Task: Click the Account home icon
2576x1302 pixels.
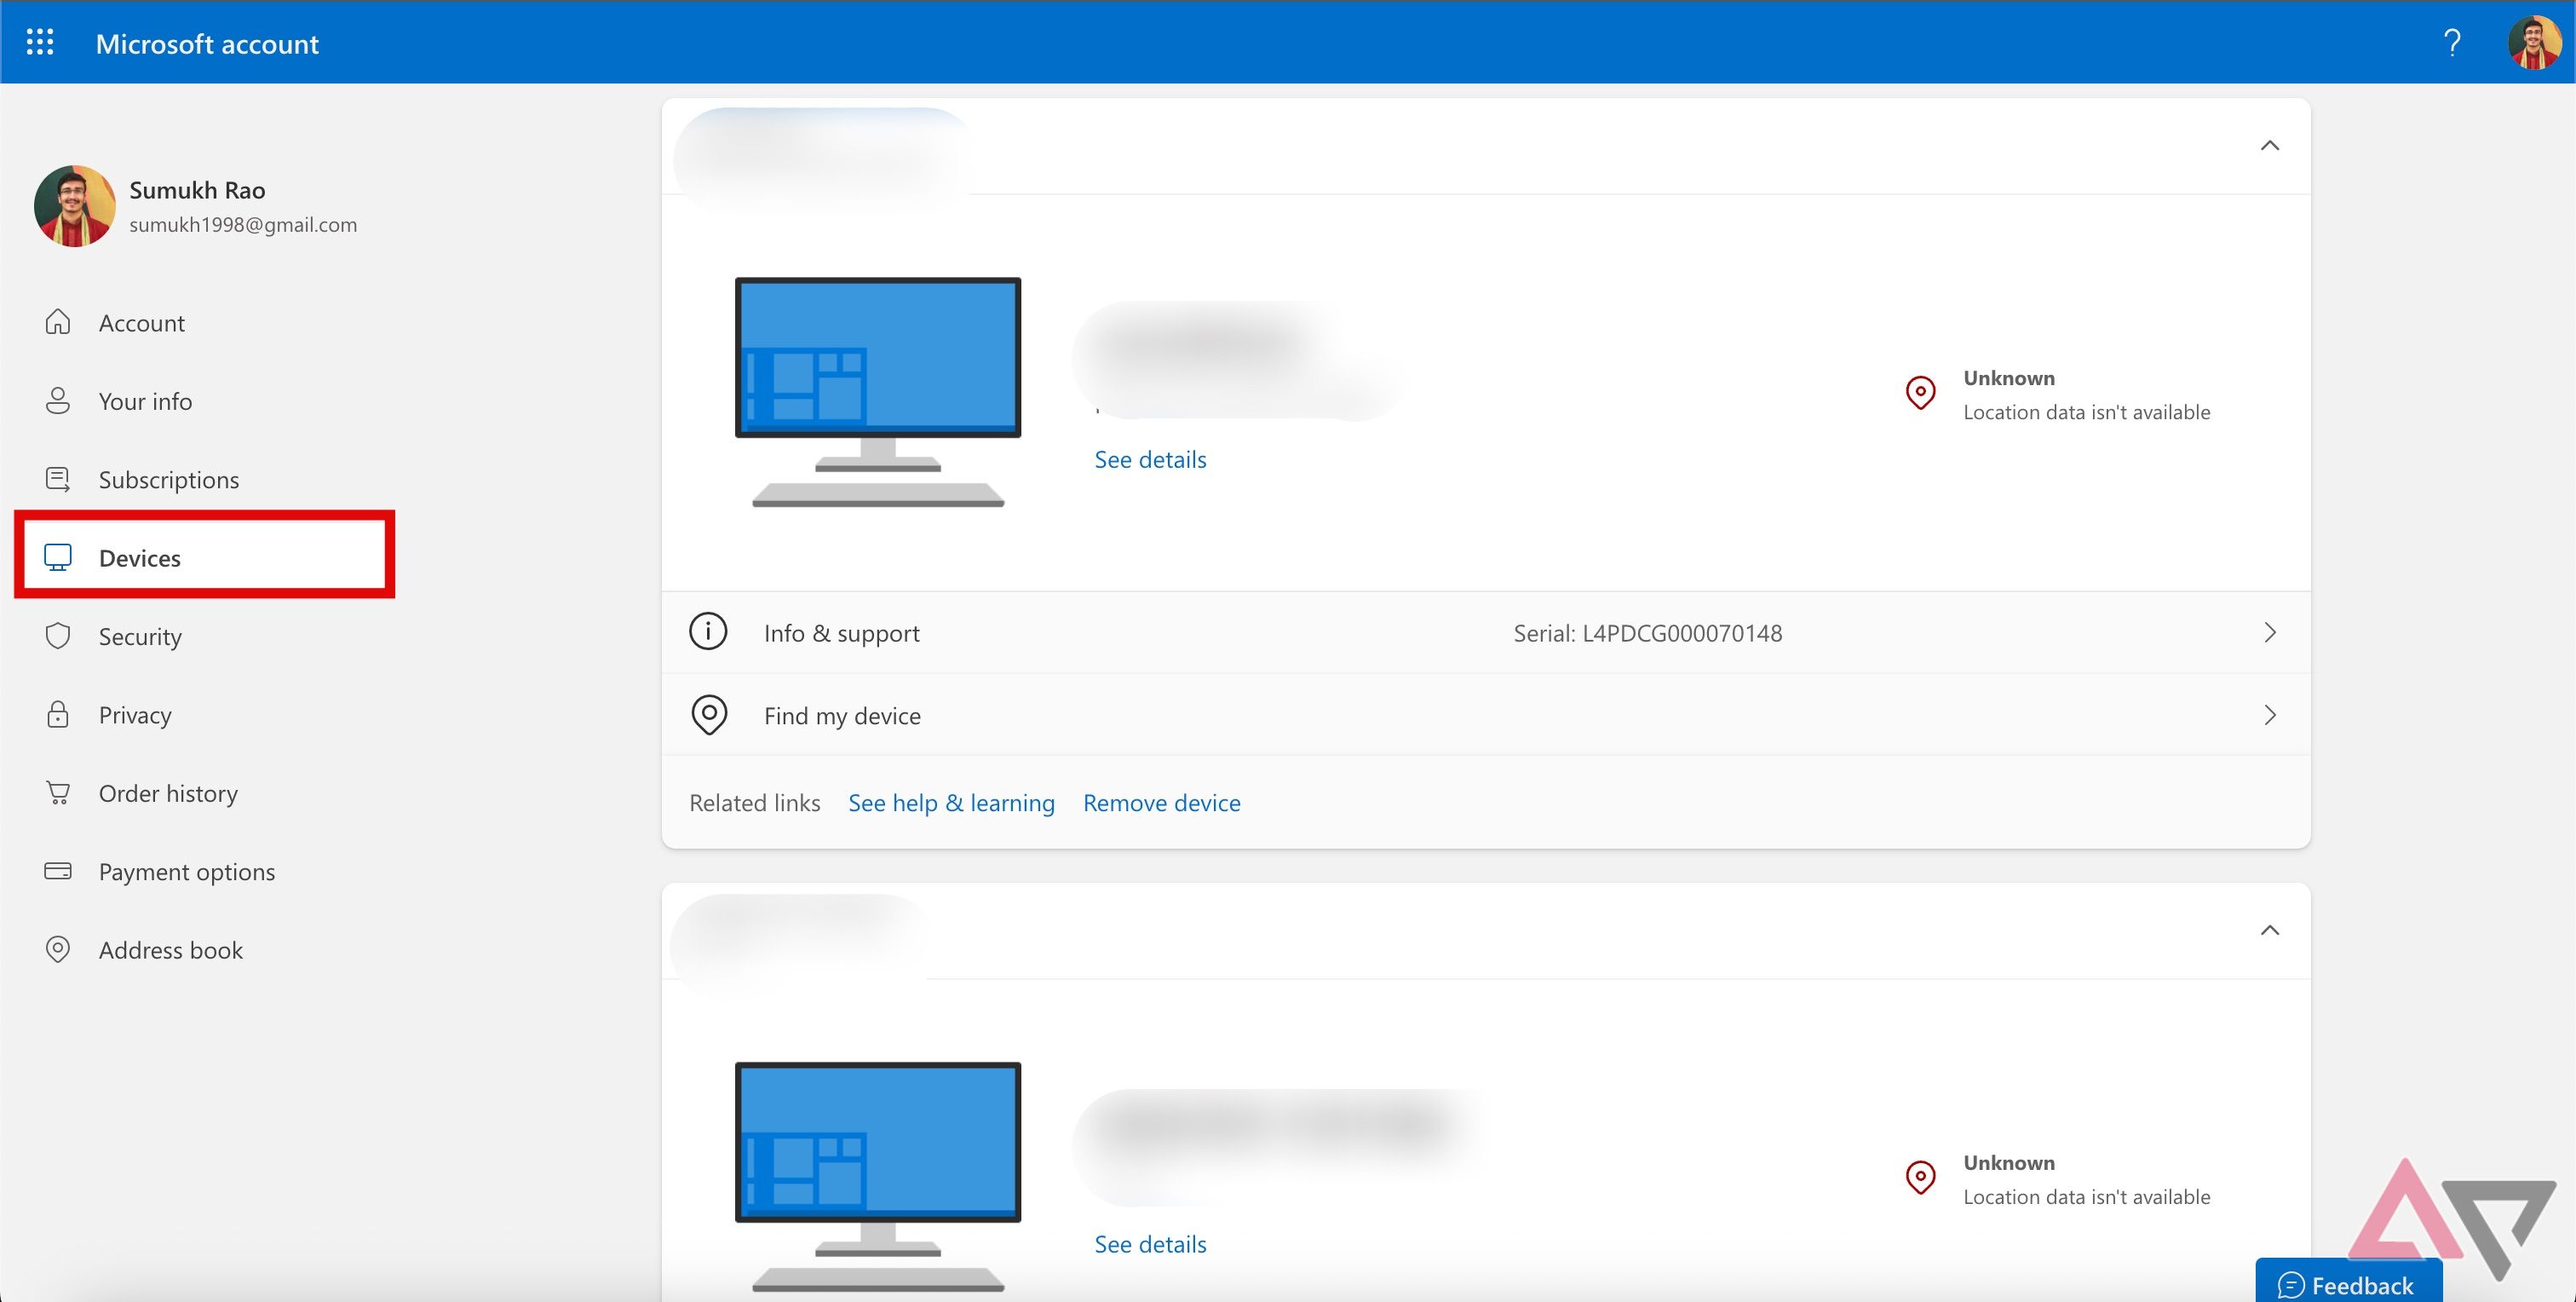Action: [58, 322]
